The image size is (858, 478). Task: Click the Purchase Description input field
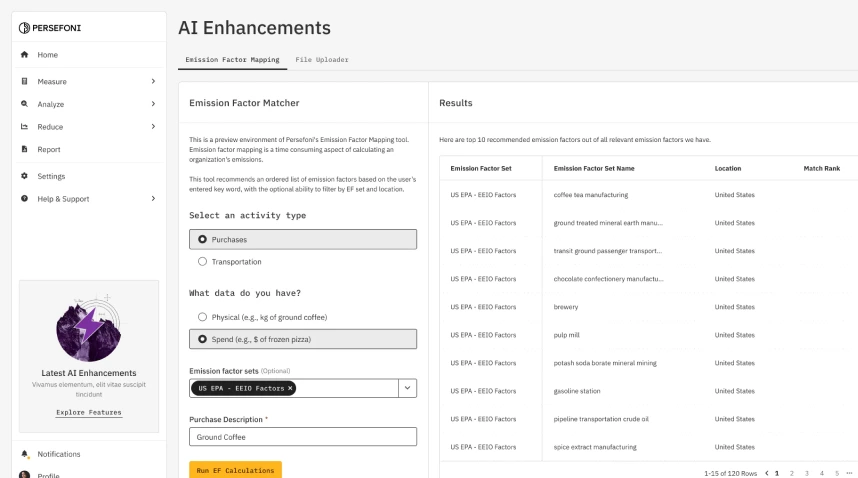pyautogui.click(x=302, y=437)
